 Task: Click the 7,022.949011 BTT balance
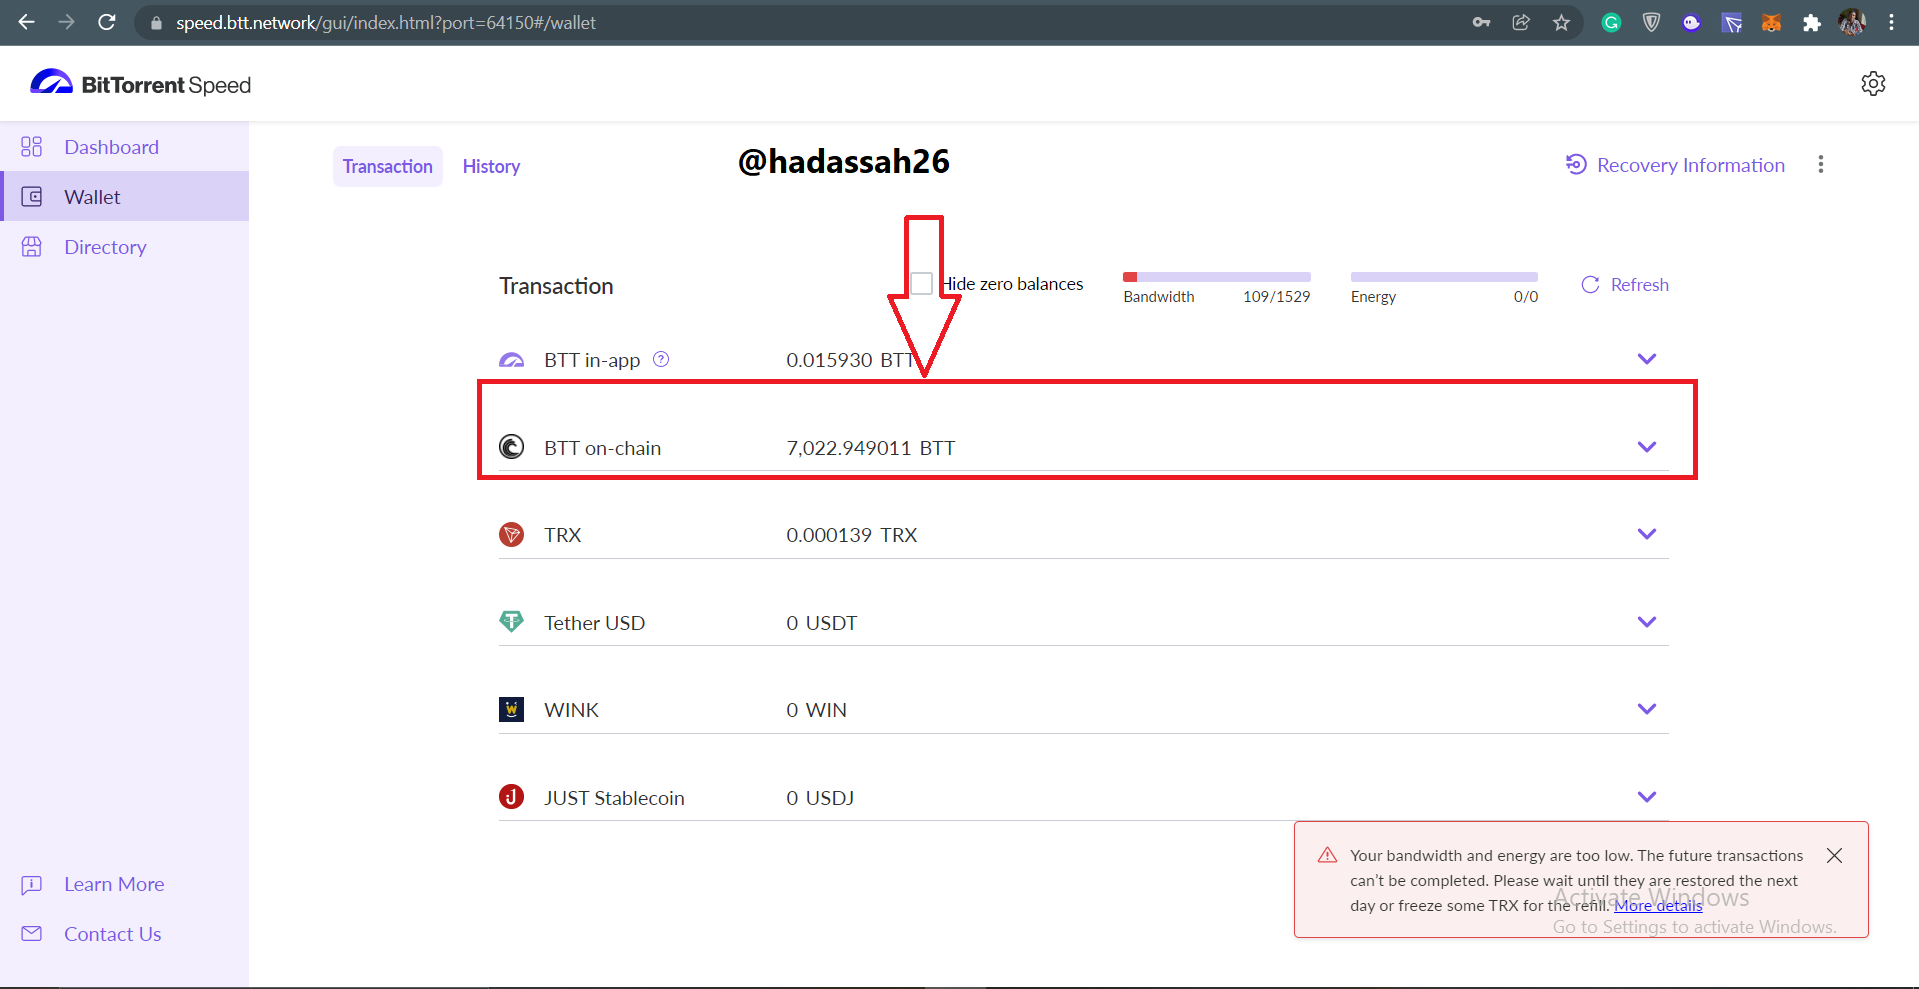(x=871, y=448)
